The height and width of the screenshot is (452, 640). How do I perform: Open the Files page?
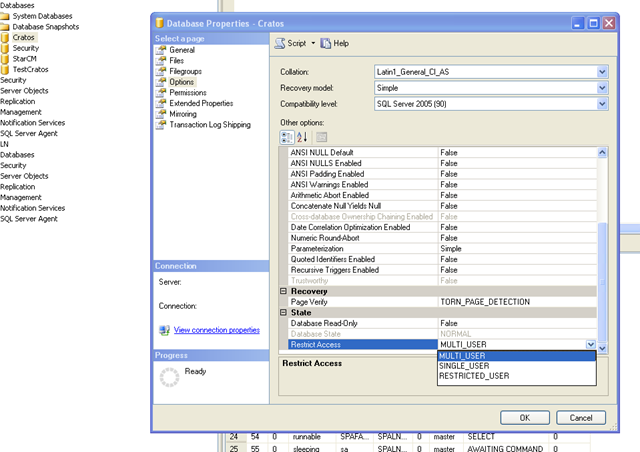point(177,60)
